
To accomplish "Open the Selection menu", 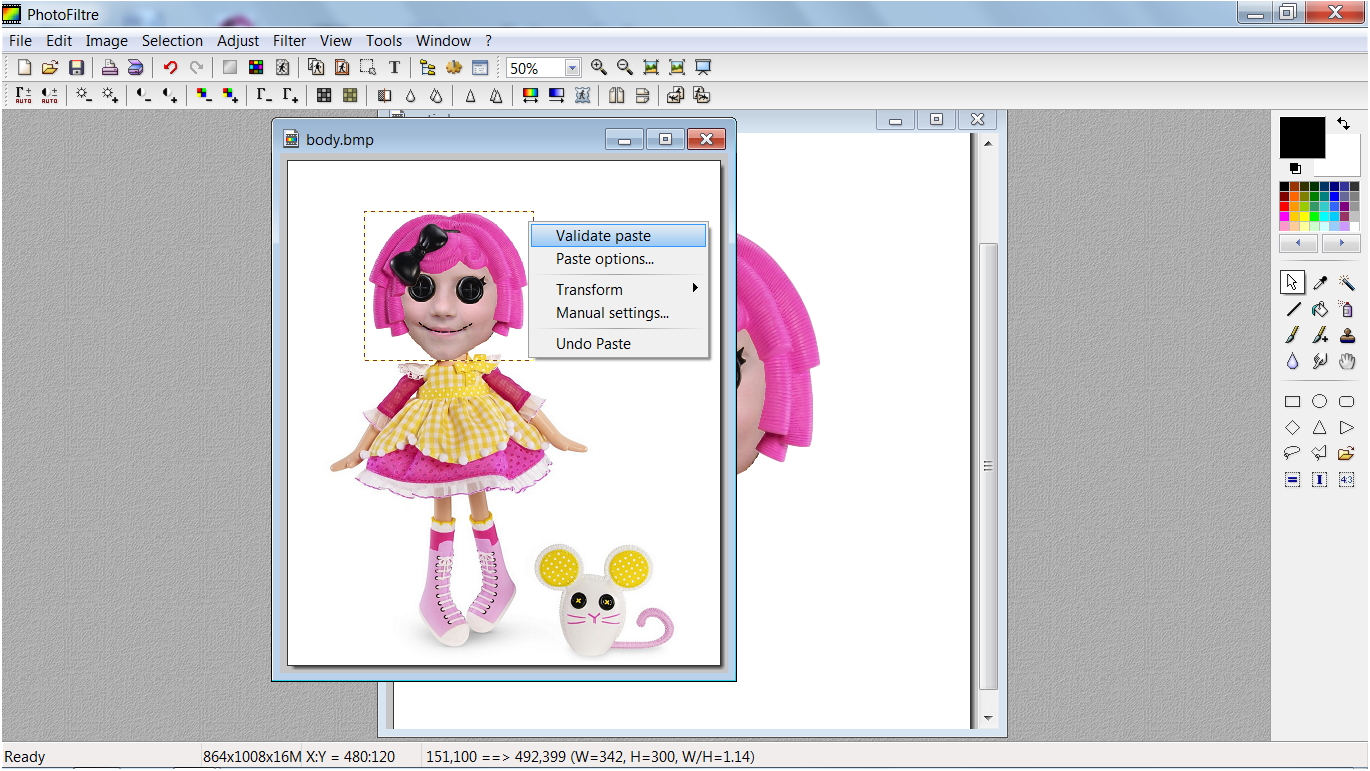I will (172, 41).
